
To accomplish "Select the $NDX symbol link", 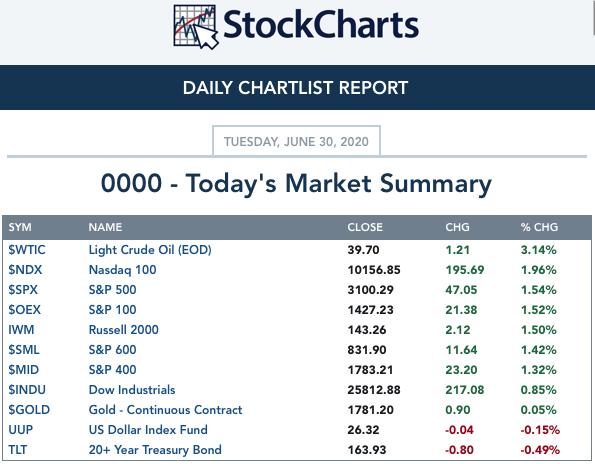I will click(x=25, y=270).
